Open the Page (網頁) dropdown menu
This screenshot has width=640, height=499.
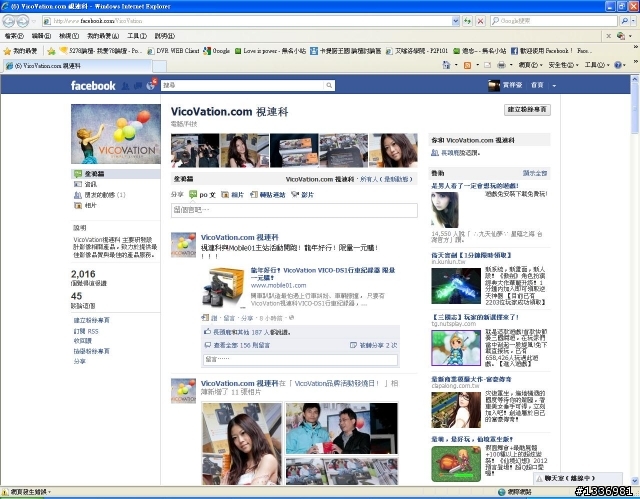click(530, 65)
